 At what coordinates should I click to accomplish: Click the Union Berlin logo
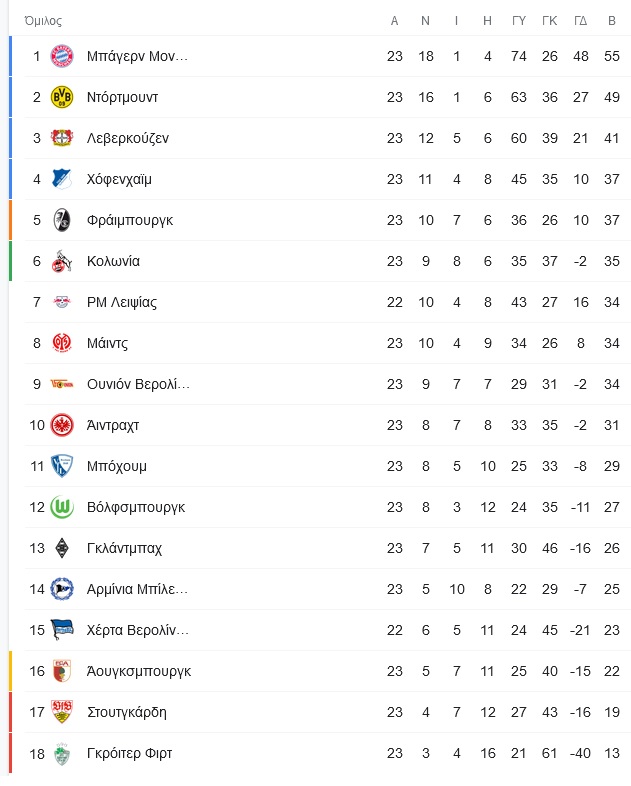click(x=62, y=384)
